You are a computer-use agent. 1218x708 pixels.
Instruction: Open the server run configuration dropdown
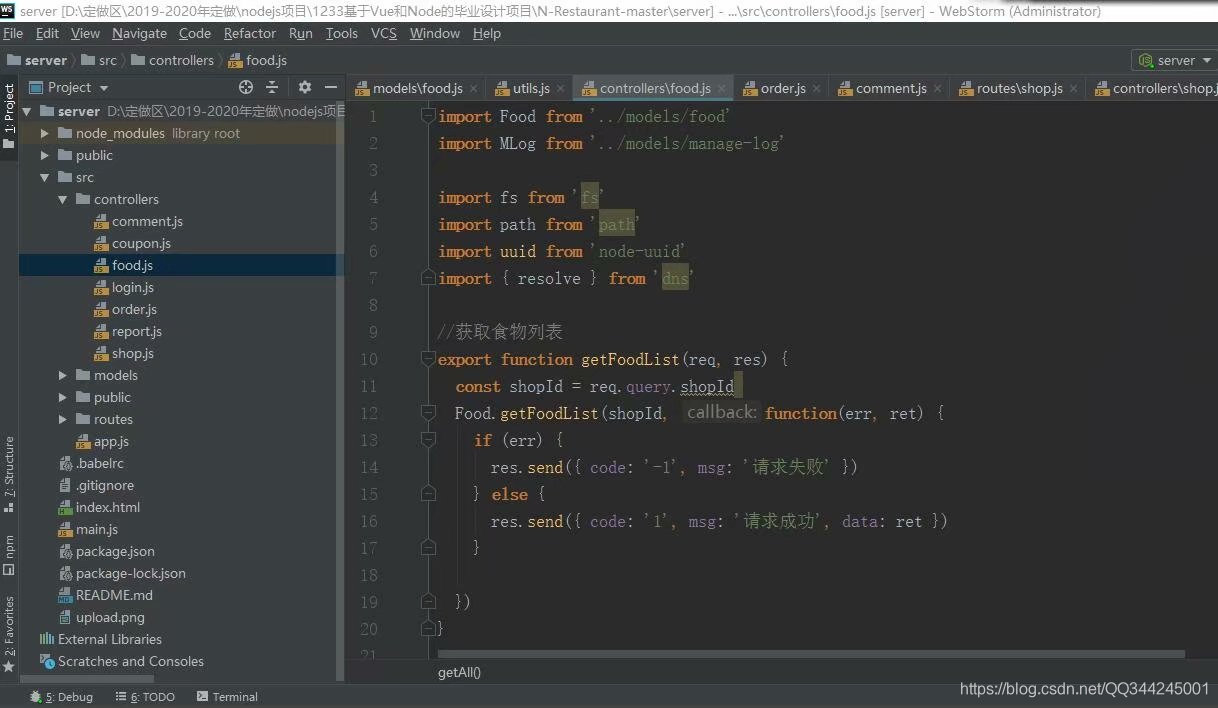(x=1173, y=60)
